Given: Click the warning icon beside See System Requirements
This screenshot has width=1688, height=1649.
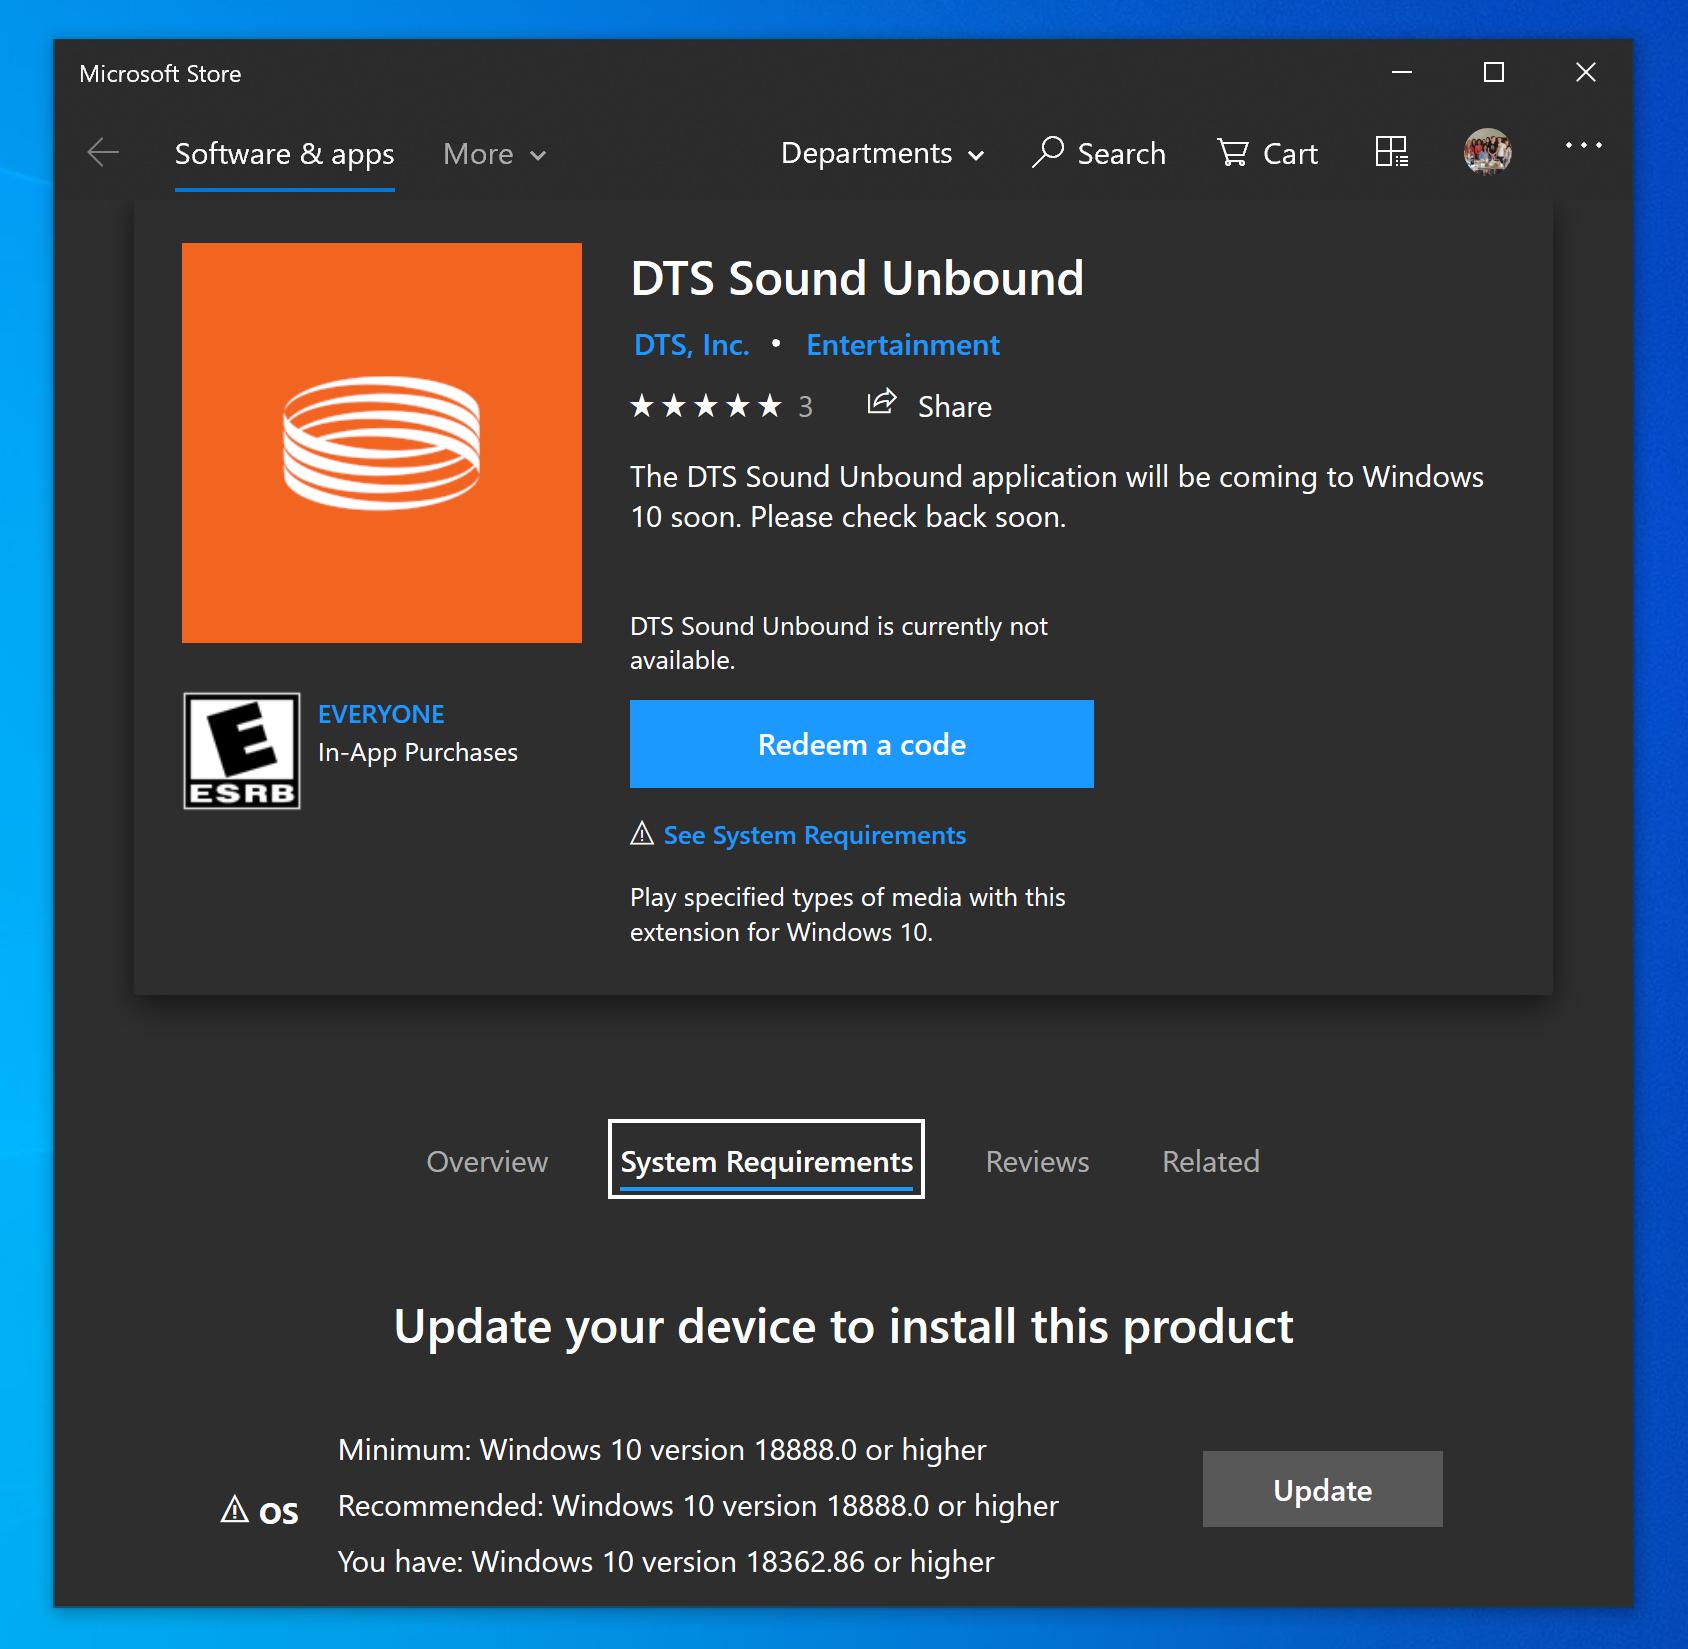Looking at the screenshot, I should point(642,833).
